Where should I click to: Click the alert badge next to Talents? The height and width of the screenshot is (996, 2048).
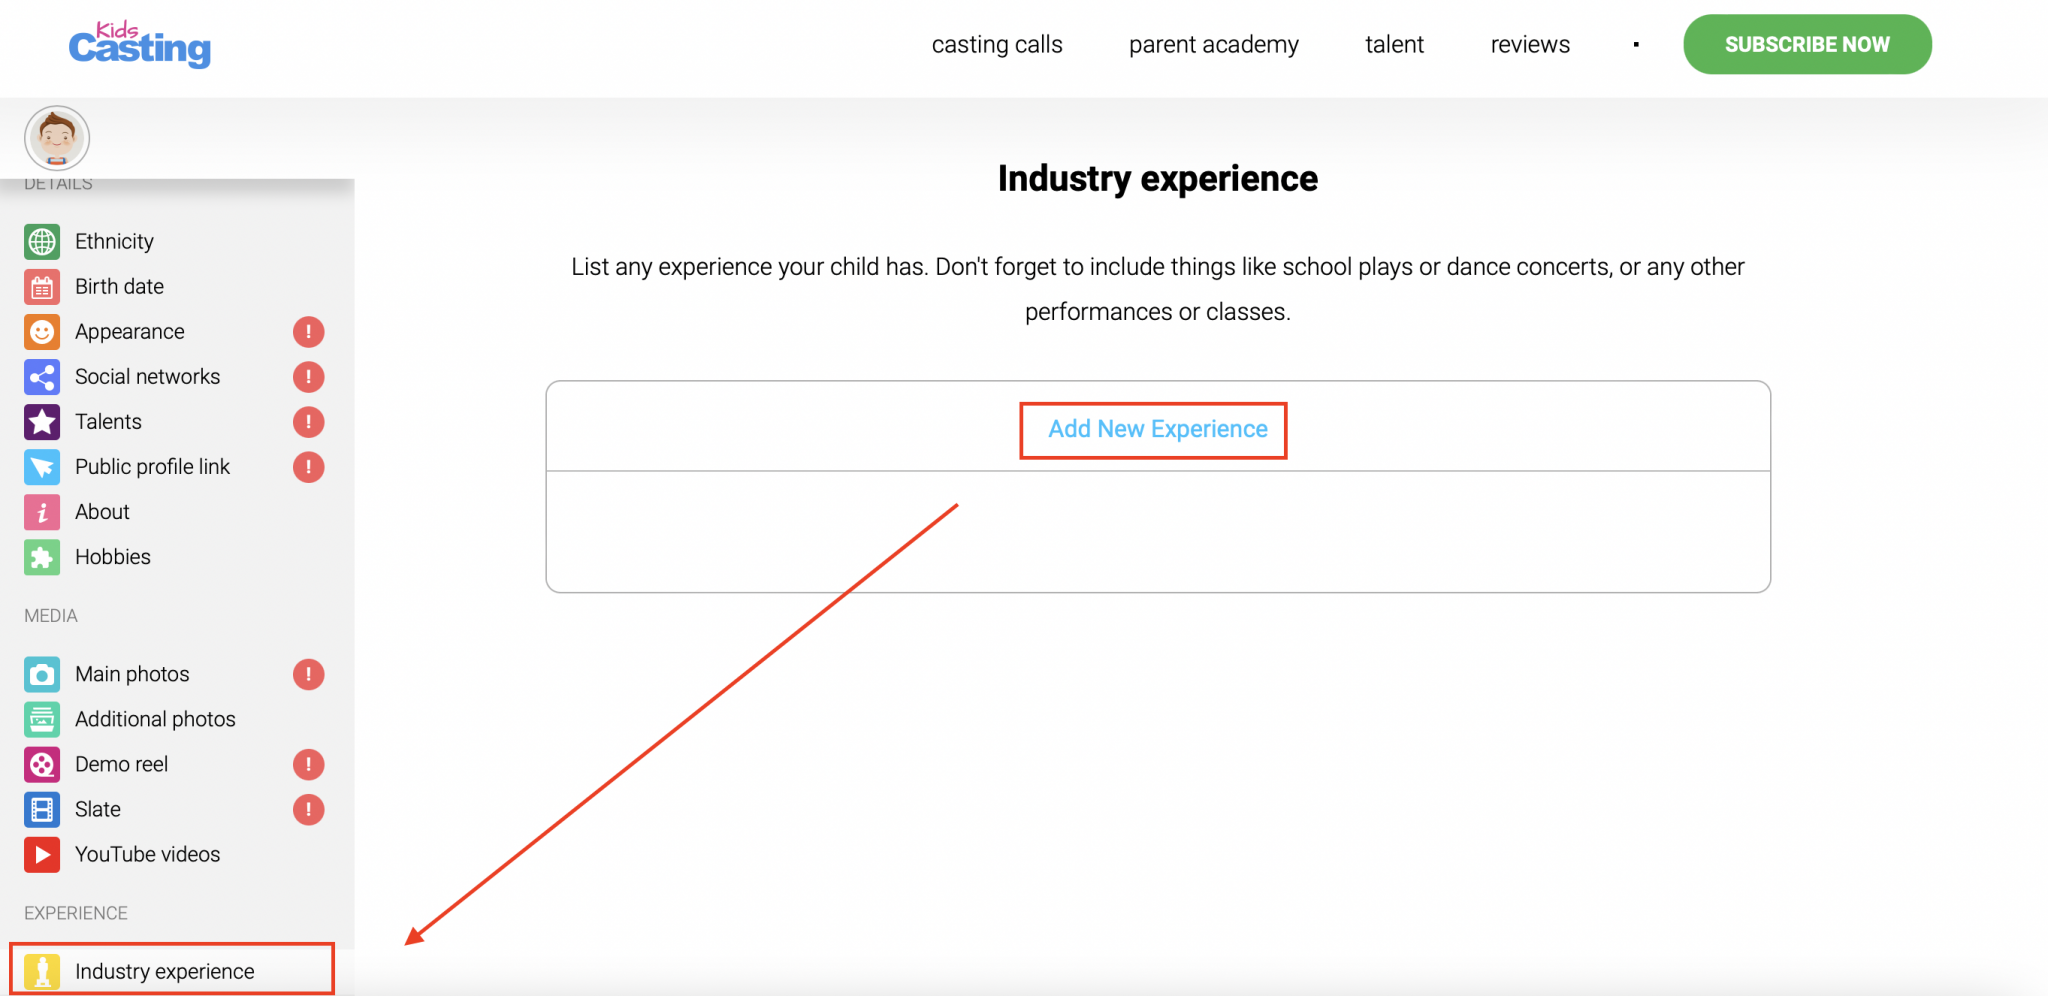[x=308, y=422]
